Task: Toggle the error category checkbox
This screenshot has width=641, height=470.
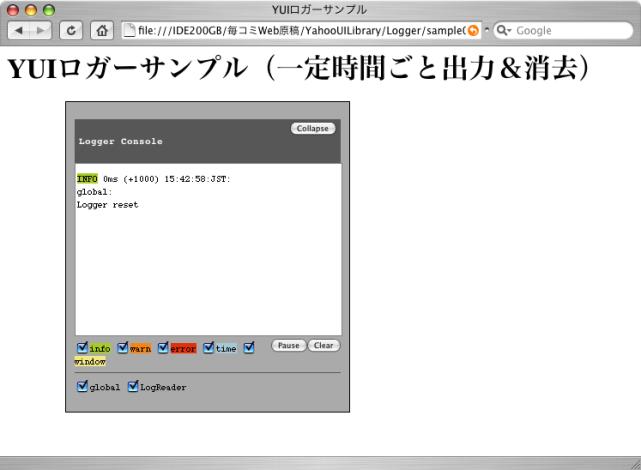Action: pyautogui.click(x=163, y=347)
